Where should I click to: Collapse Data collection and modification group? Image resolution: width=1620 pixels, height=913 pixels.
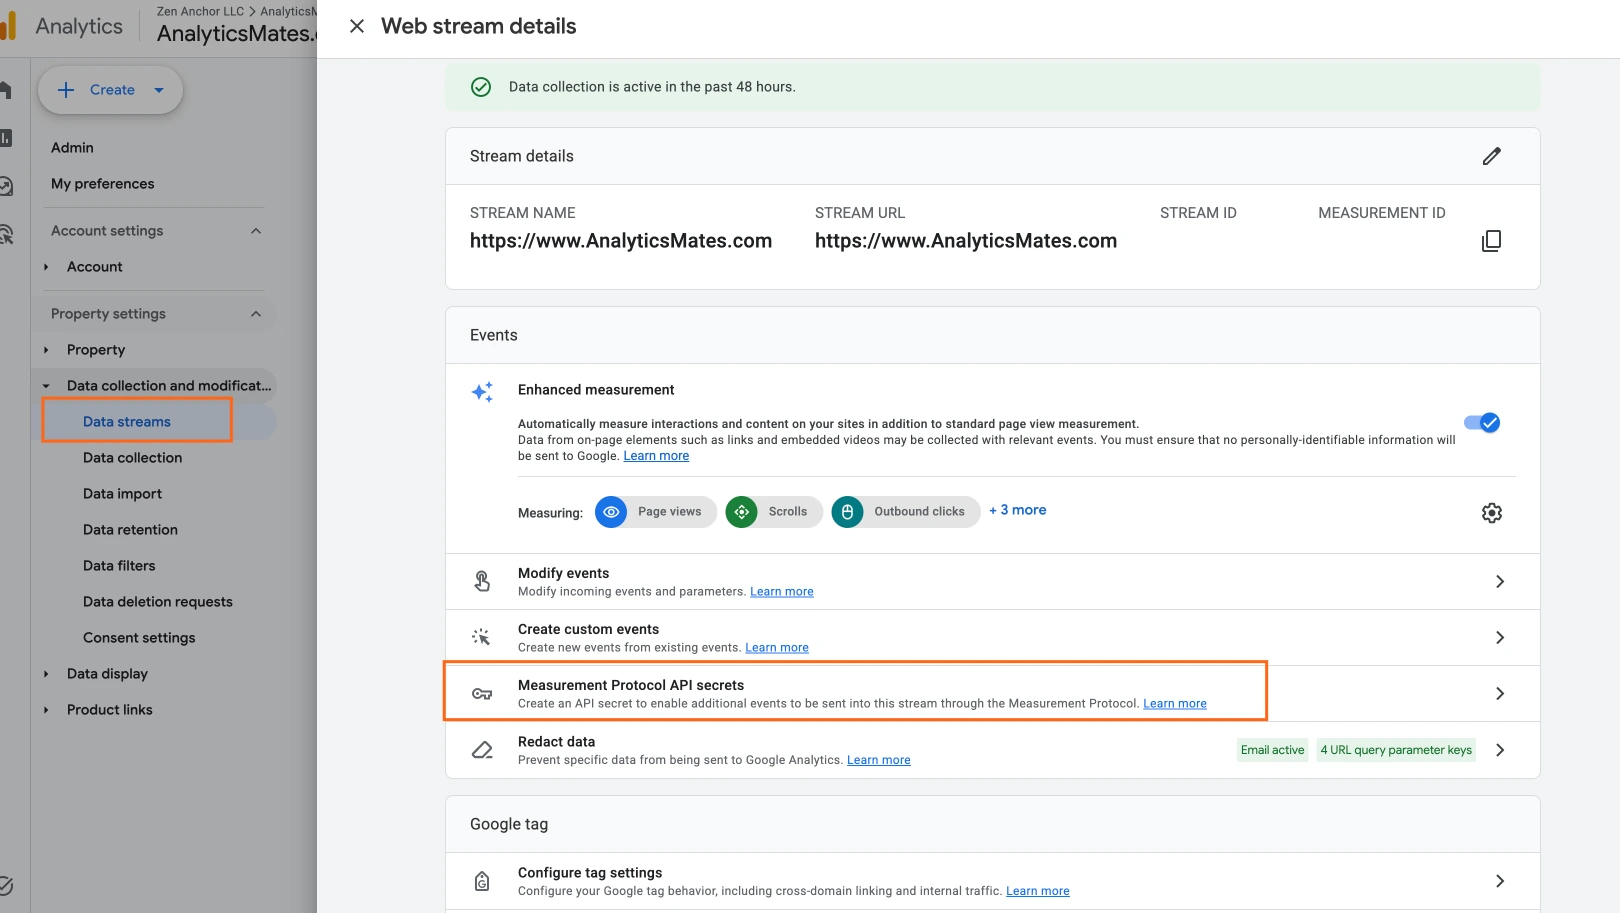46,386
